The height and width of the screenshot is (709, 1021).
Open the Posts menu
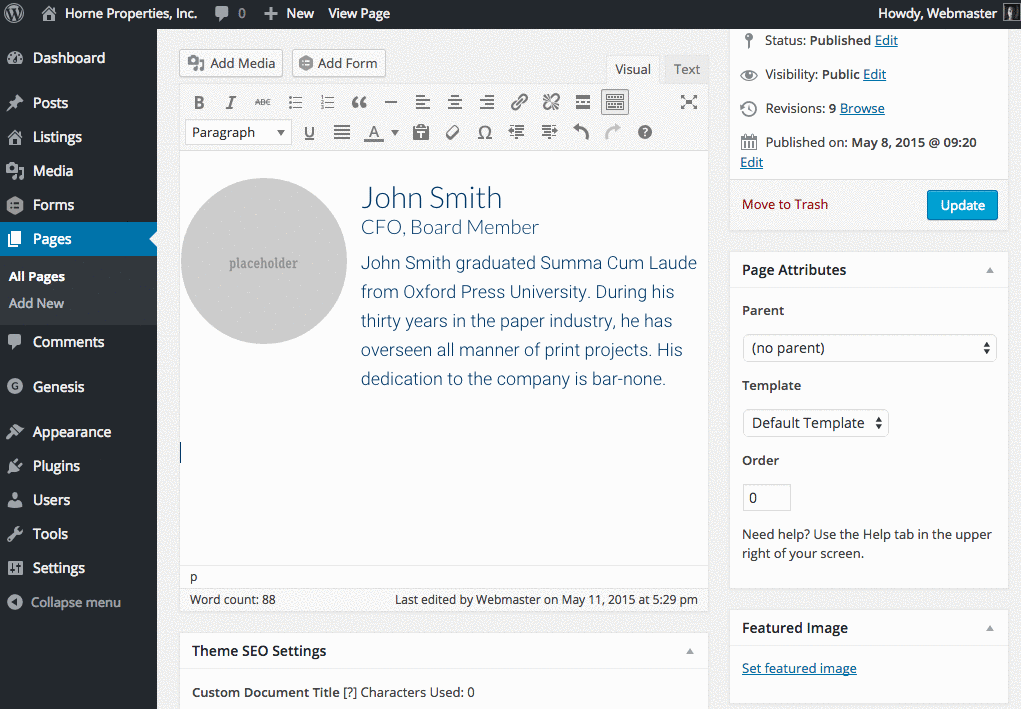pos(78,103)
